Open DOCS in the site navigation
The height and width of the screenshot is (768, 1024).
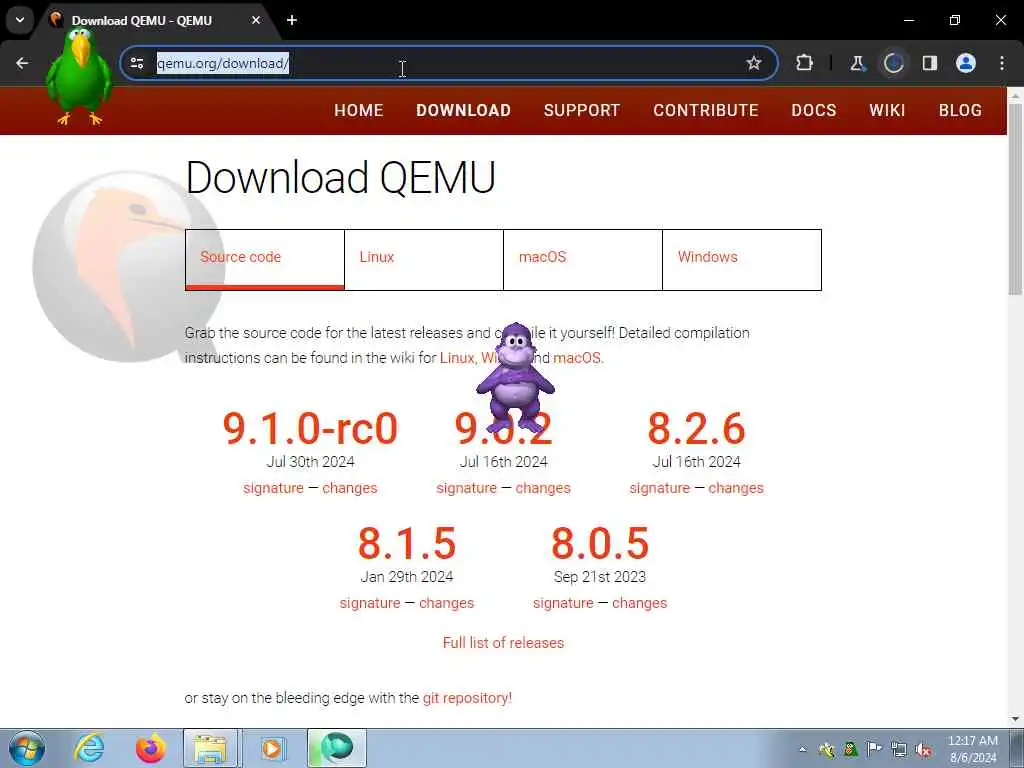click(x=814, y=110)
